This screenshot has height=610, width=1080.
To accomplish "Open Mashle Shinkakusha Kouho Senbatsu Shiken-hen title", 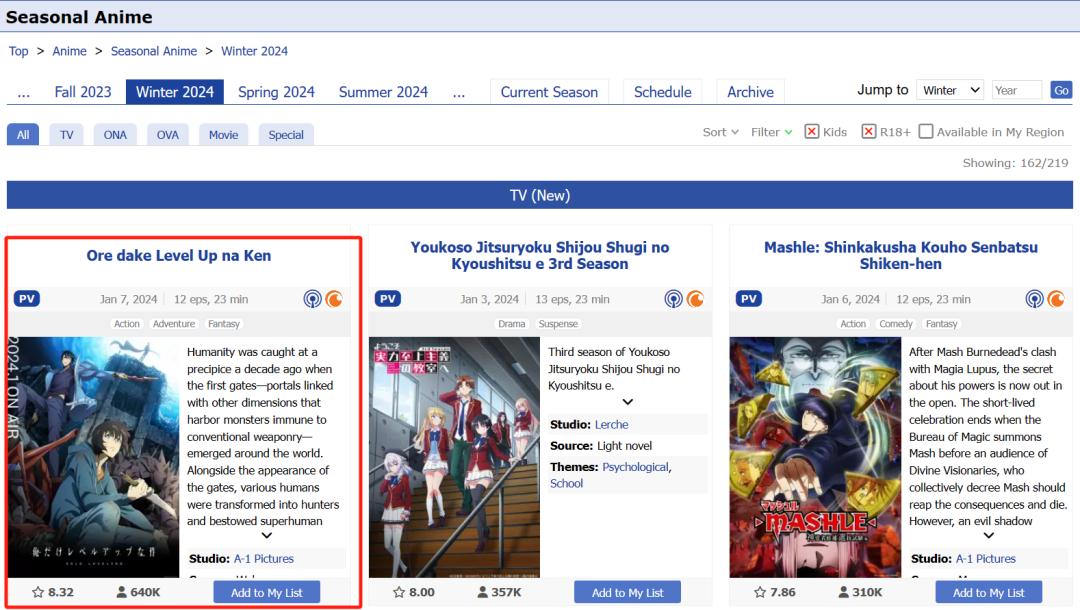I will click(900, 255).
